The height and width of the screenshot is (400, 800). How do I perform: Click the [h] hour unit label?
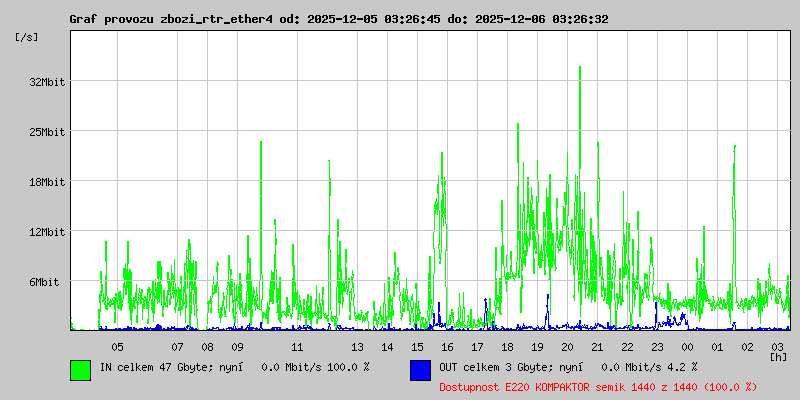pyautogui.click(x=778, y=357)
